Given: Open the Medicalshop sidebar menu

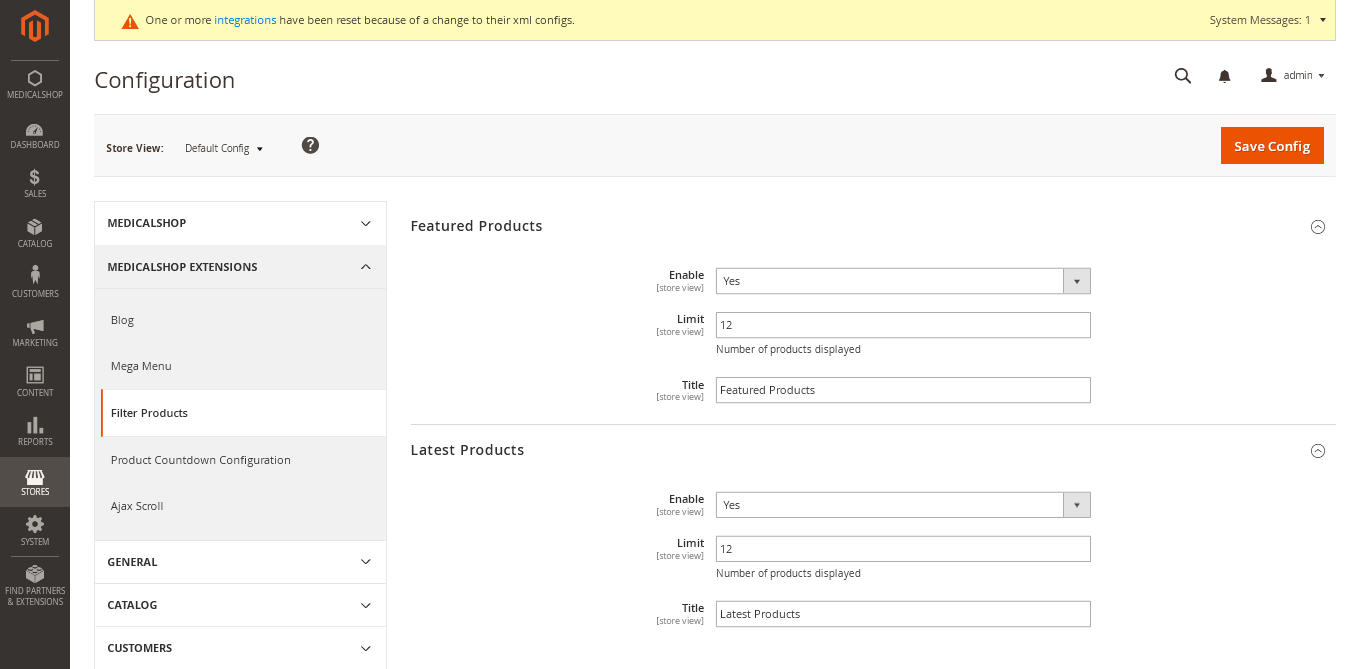Looking at the screenshot, I should pos(35,84).
